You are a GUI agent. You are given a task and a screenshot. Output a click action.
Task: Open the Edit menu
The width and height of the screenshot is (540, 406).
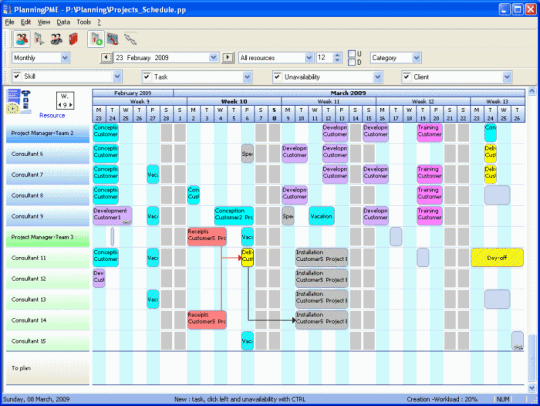point(26,22)
